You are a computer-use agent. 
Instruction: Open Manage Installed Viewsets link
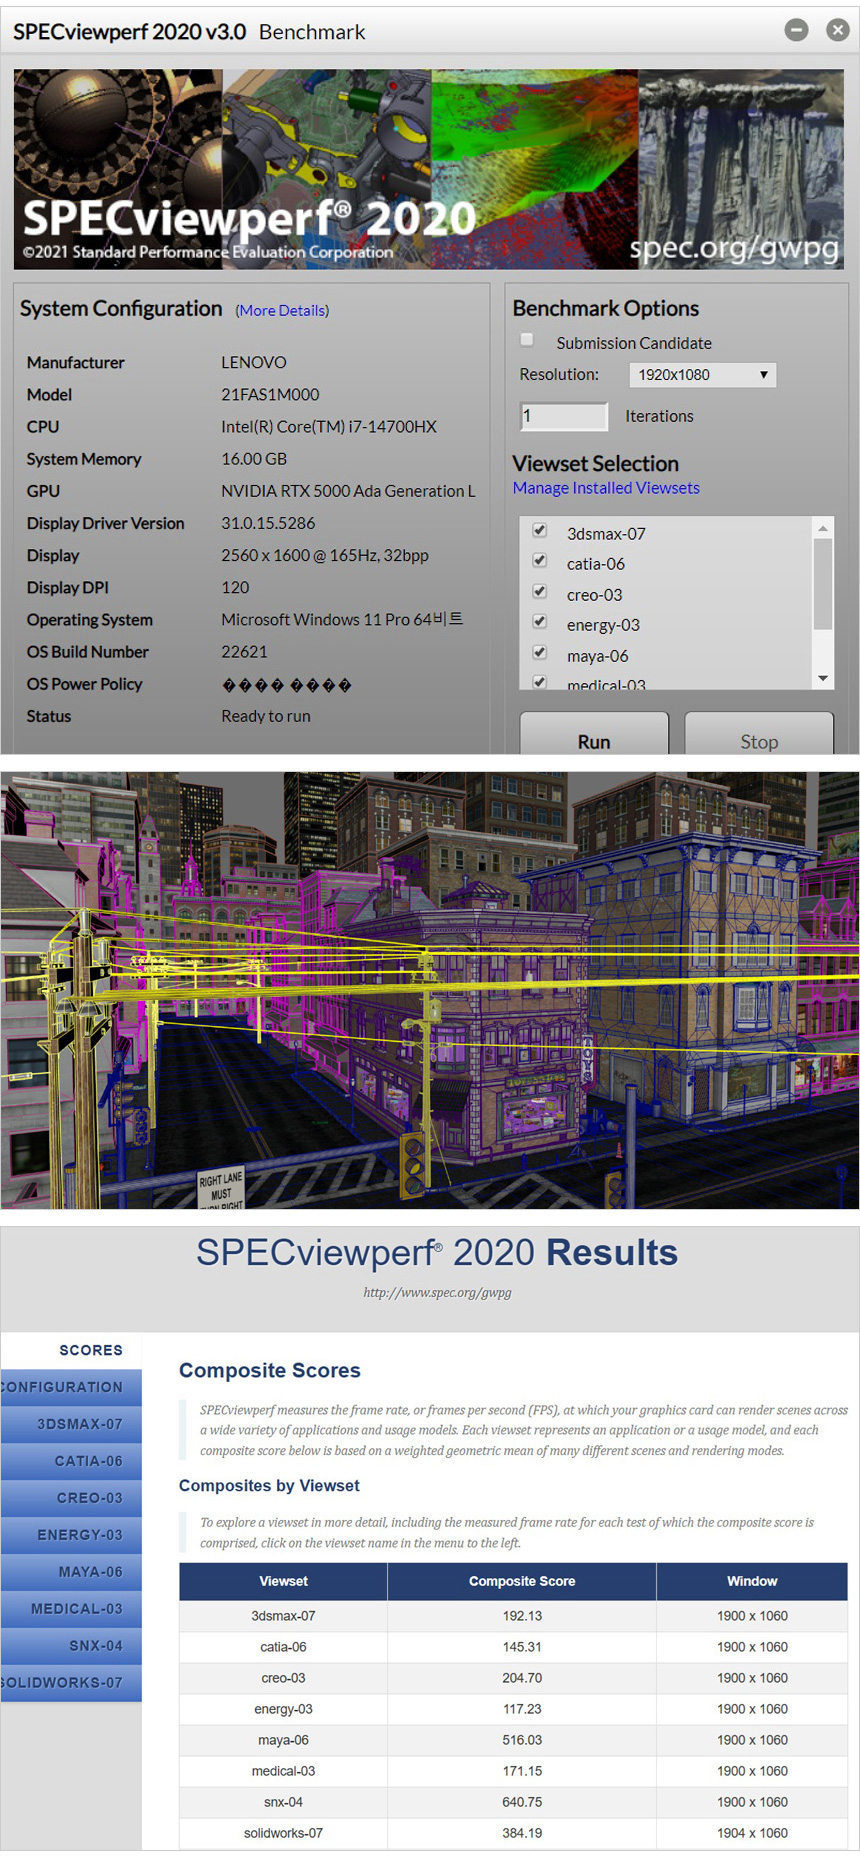tap(606, 488)
